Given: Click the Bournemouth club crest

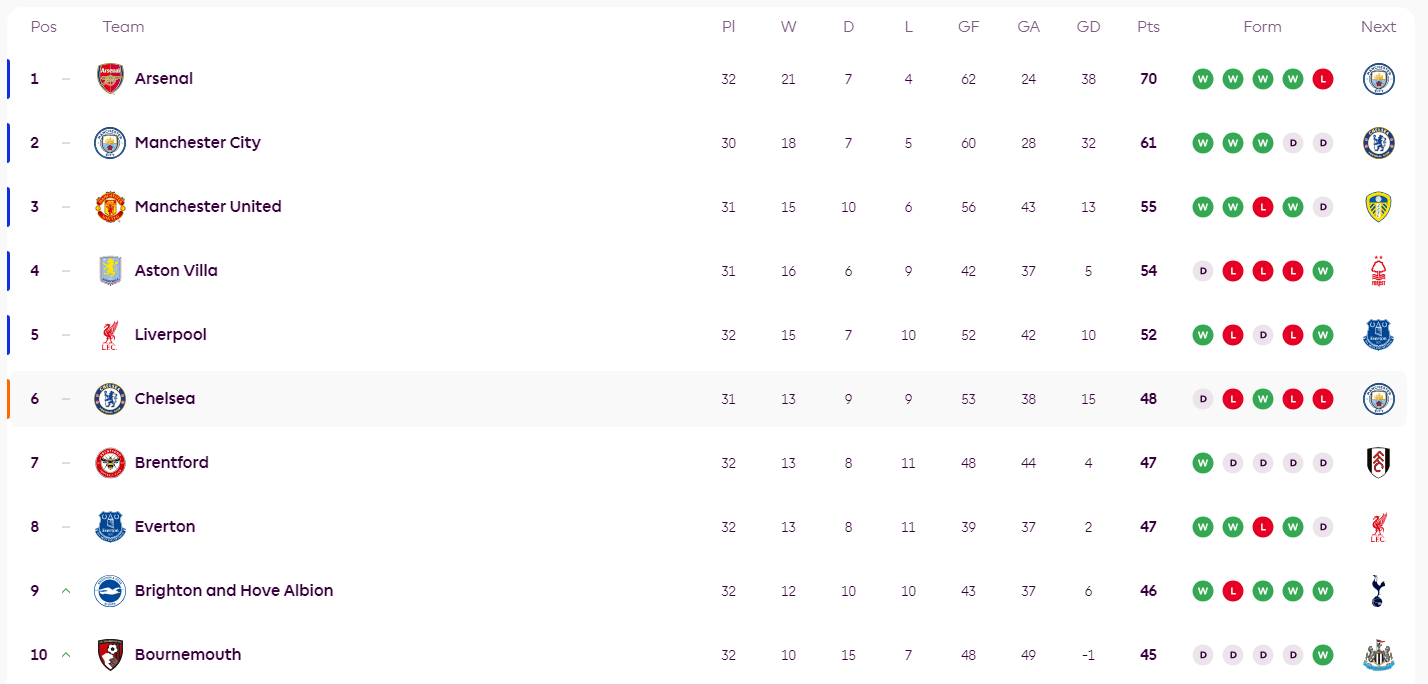Looking at the screenshot, I should (x=110, y=655).
